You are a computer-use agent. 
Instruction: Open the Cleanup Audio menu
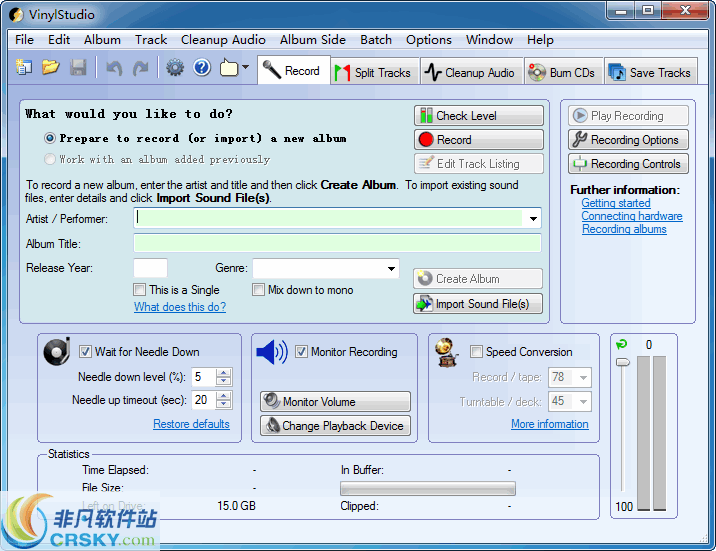pyautogui.click(x=223, y=40)
